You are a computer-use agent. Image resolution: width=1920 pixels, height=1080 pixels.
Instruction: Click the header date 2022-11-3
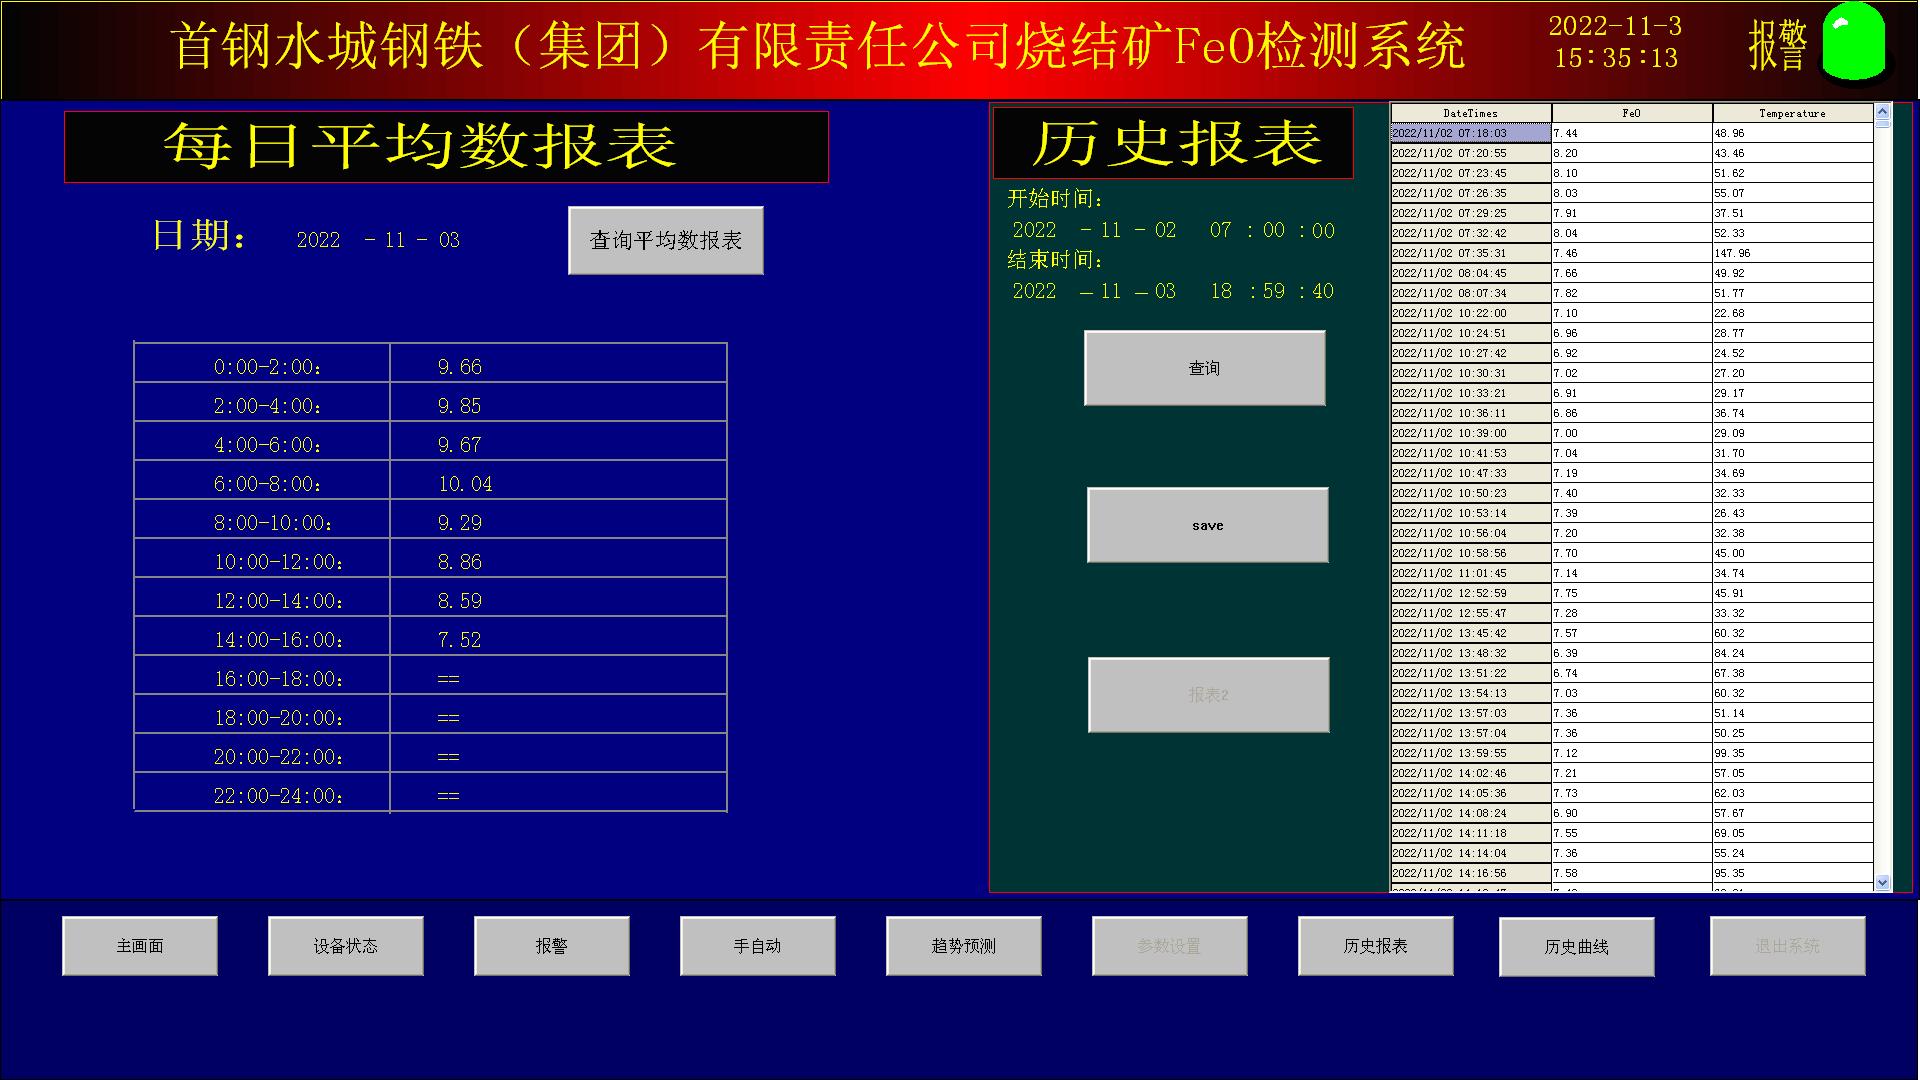1615,26
